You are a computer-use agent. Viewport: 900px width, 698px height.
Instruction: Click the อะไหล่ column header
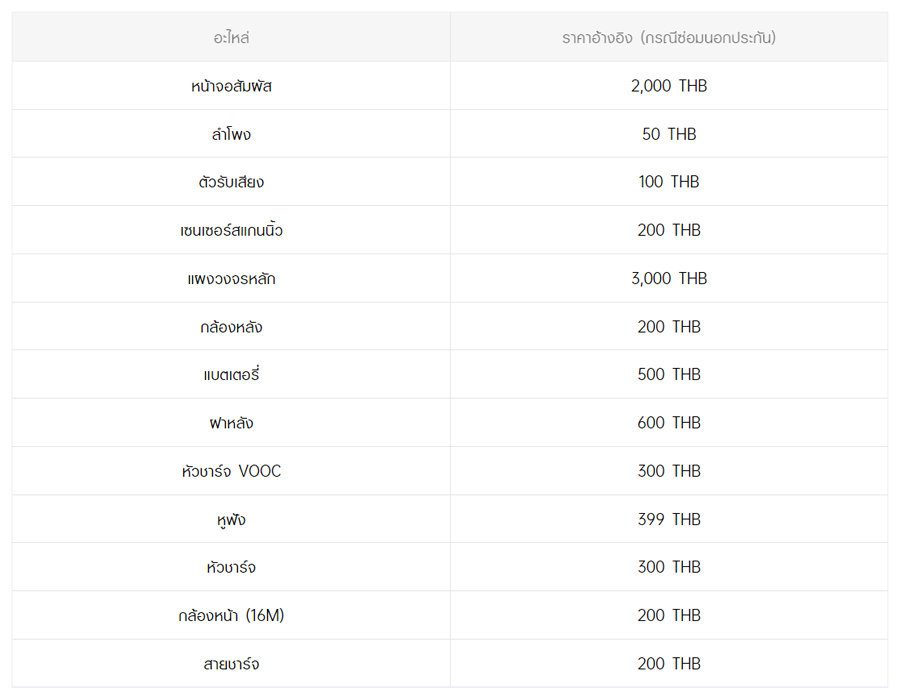click(231, 38)
